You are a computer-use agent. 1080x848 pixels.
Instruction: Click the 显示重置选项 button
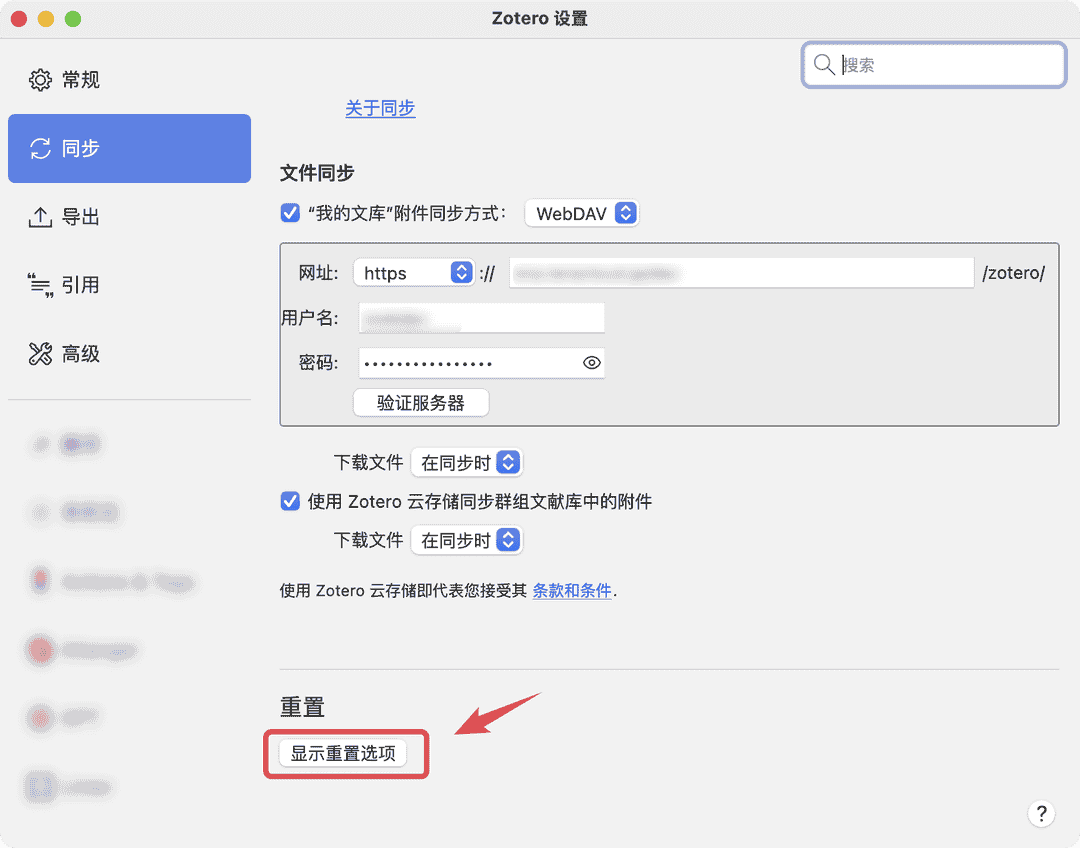coord(343,754)
